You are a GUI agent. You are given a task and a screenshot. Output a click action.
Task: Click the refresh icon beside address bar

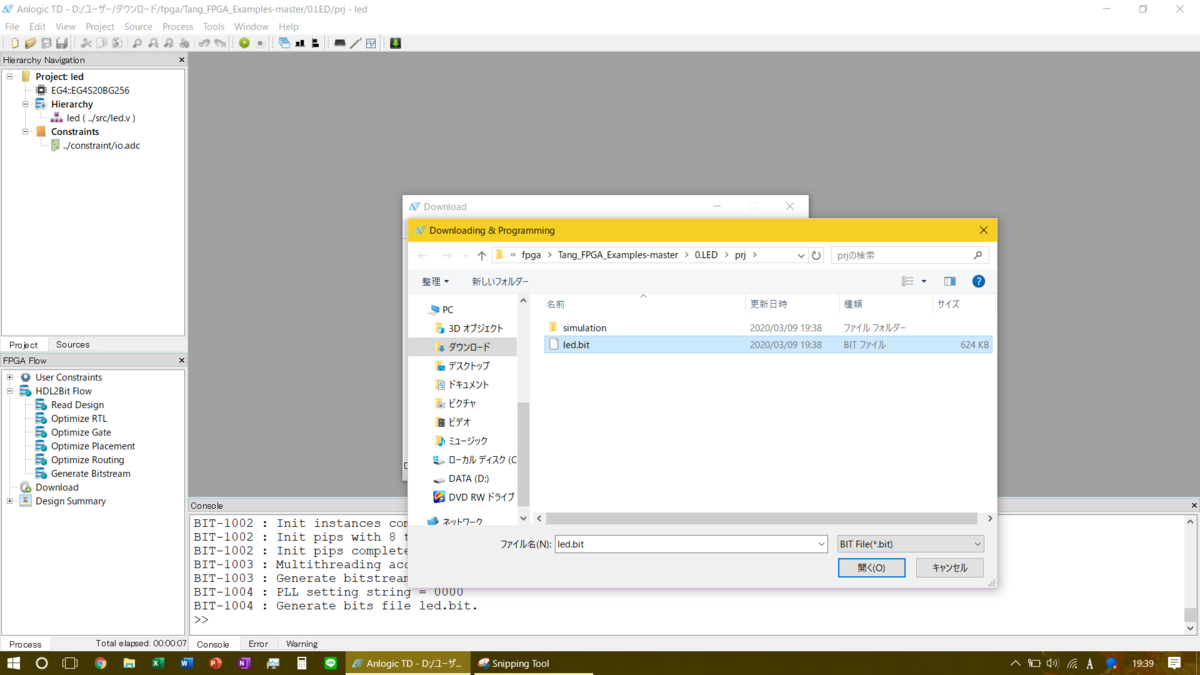pyautogui.click(x=816, y=255)
